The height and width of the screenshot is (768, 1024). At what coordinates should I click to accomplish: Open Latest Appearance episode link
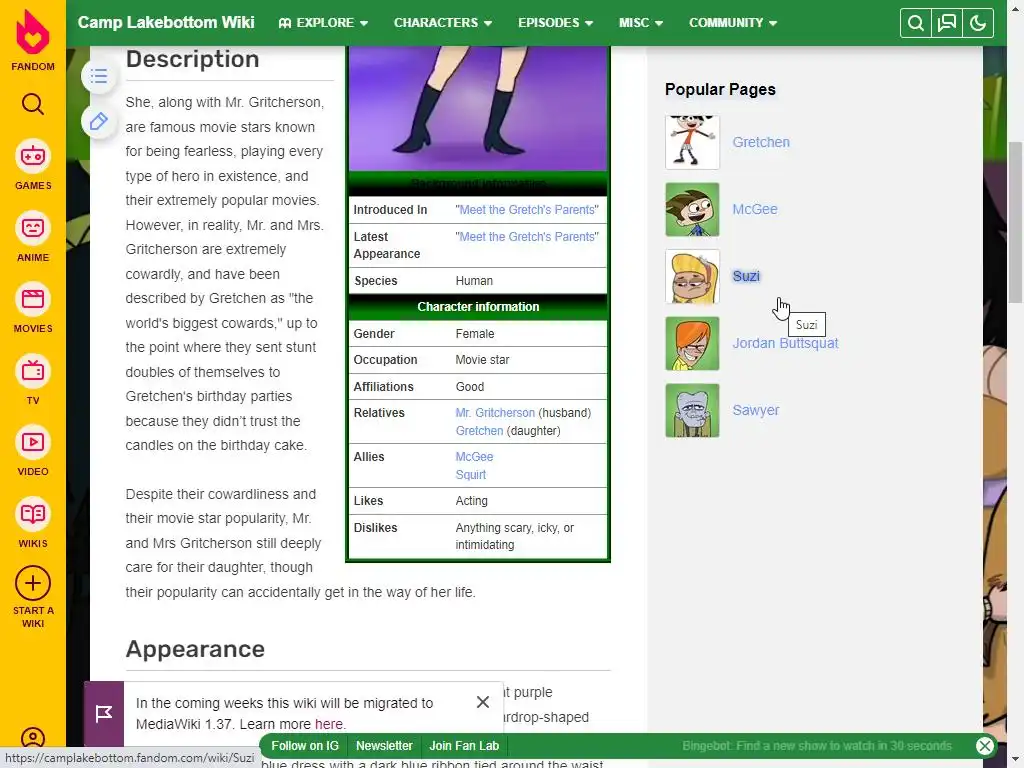coord(527,236)
